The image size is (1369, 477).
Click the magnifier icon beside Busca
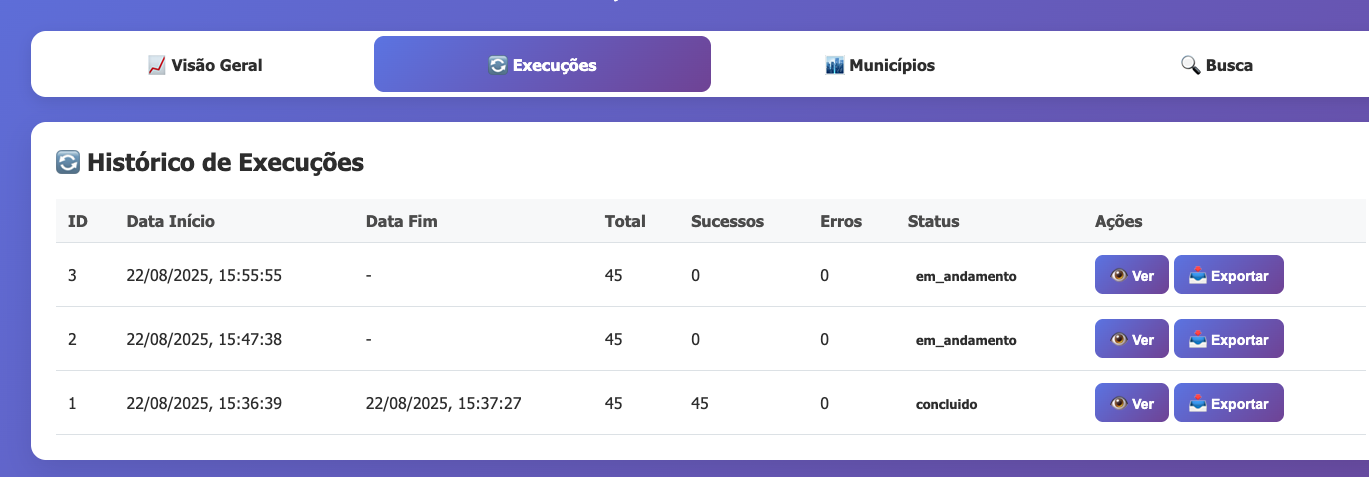coord(1190,66)
